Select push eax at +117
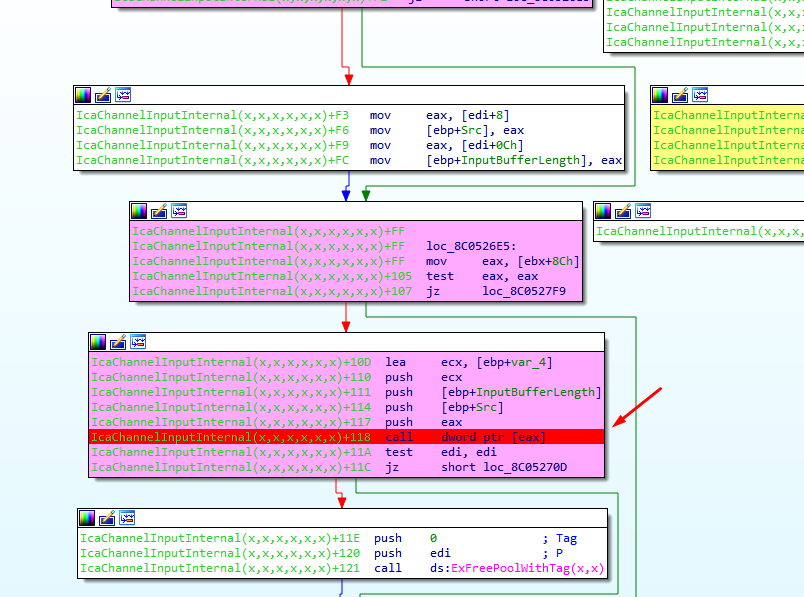Viewport: 804px width, 597px height. pyautogui.click(x=424, y=422)
